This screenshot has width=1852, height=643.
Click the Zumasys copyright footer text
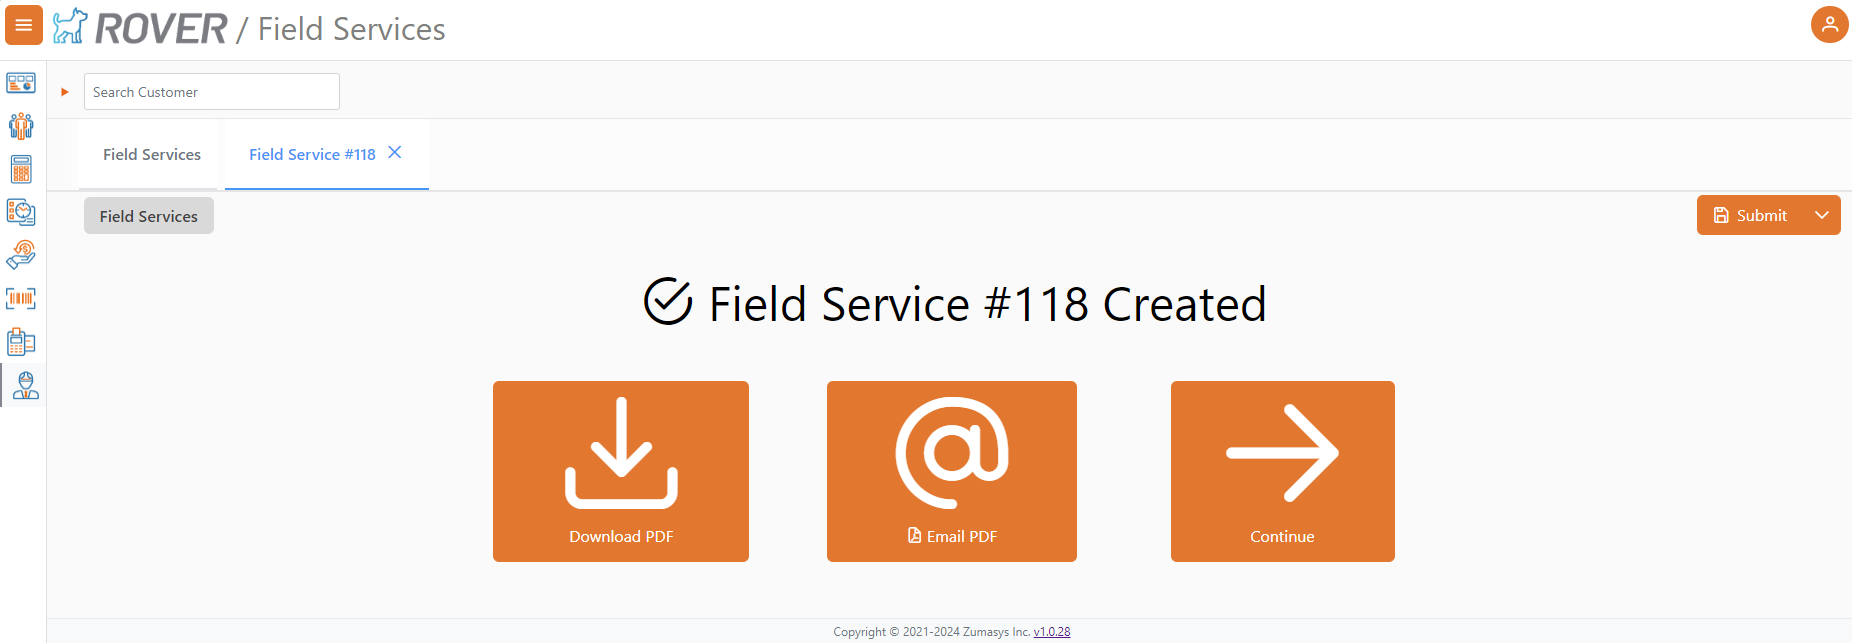click(932, 632)
